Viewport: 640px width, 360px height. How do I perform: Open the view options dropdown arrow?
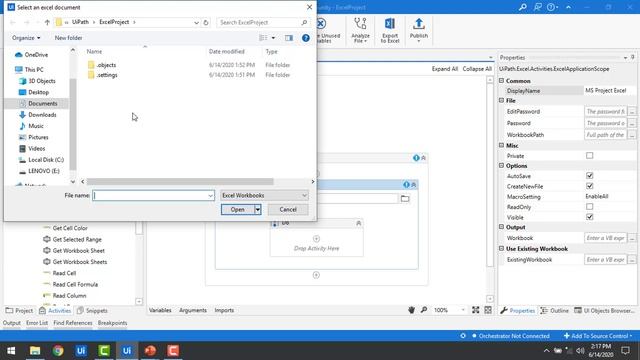click(273, 38)
